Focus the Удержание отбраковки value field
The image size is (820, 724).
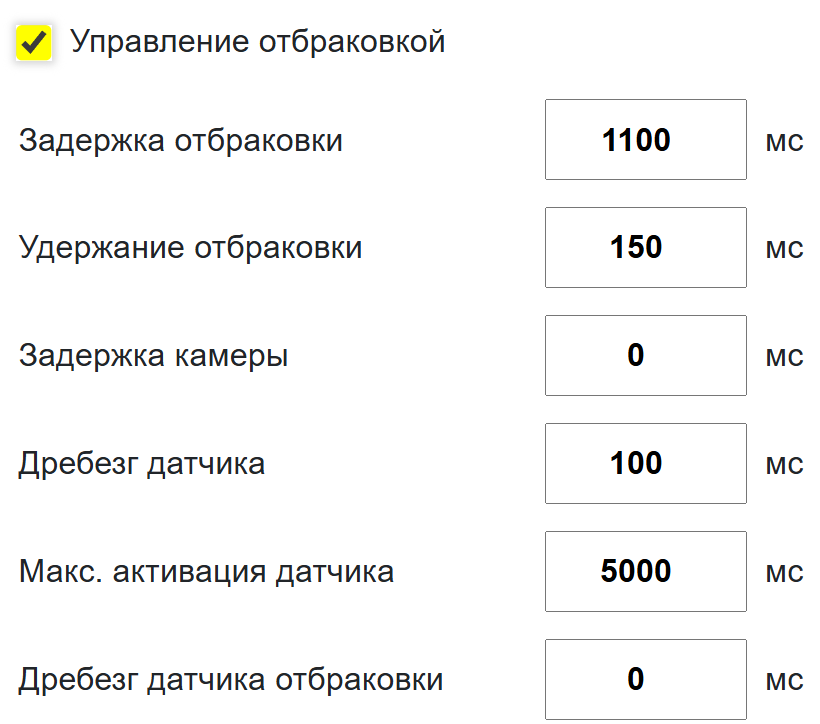click(645, 247)
